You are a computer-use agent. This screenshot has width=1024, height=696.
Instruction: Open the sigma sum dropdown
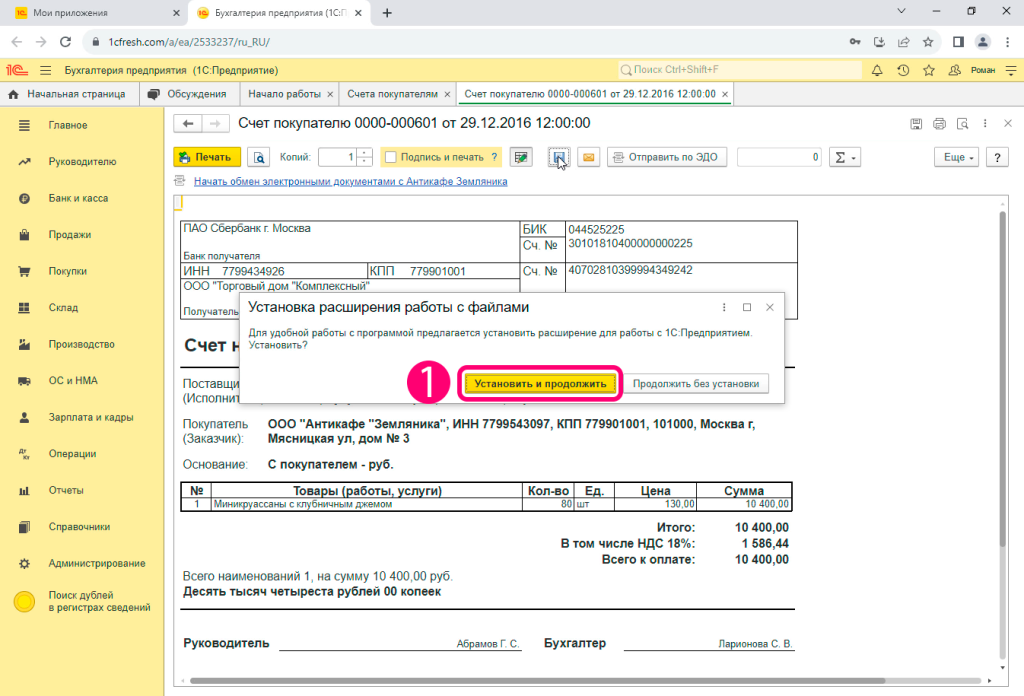[844, 157]
